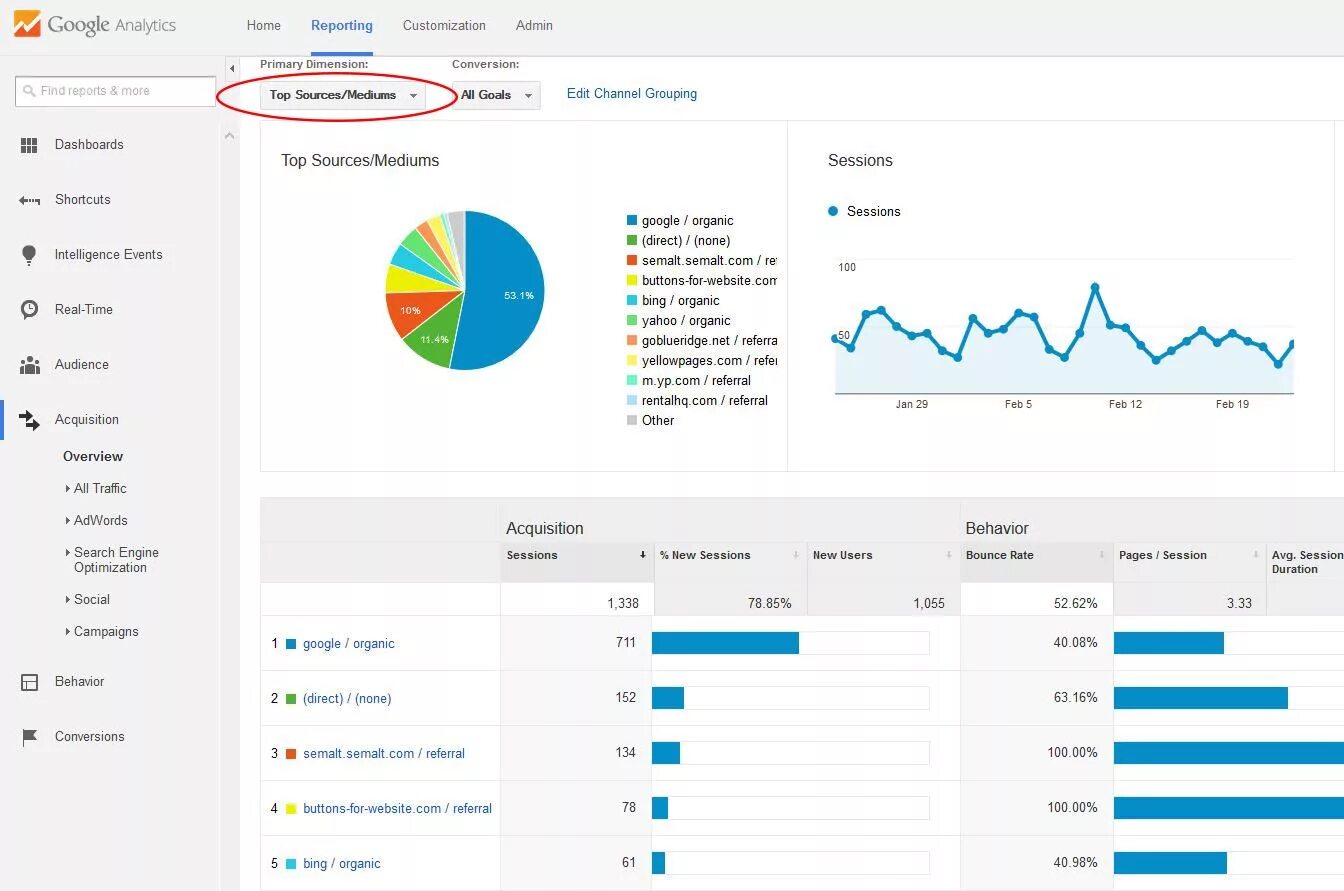Screen dimensions: 1344x891
Task: Click the 63.16% bounce rate value
Action: (1075, 698)
